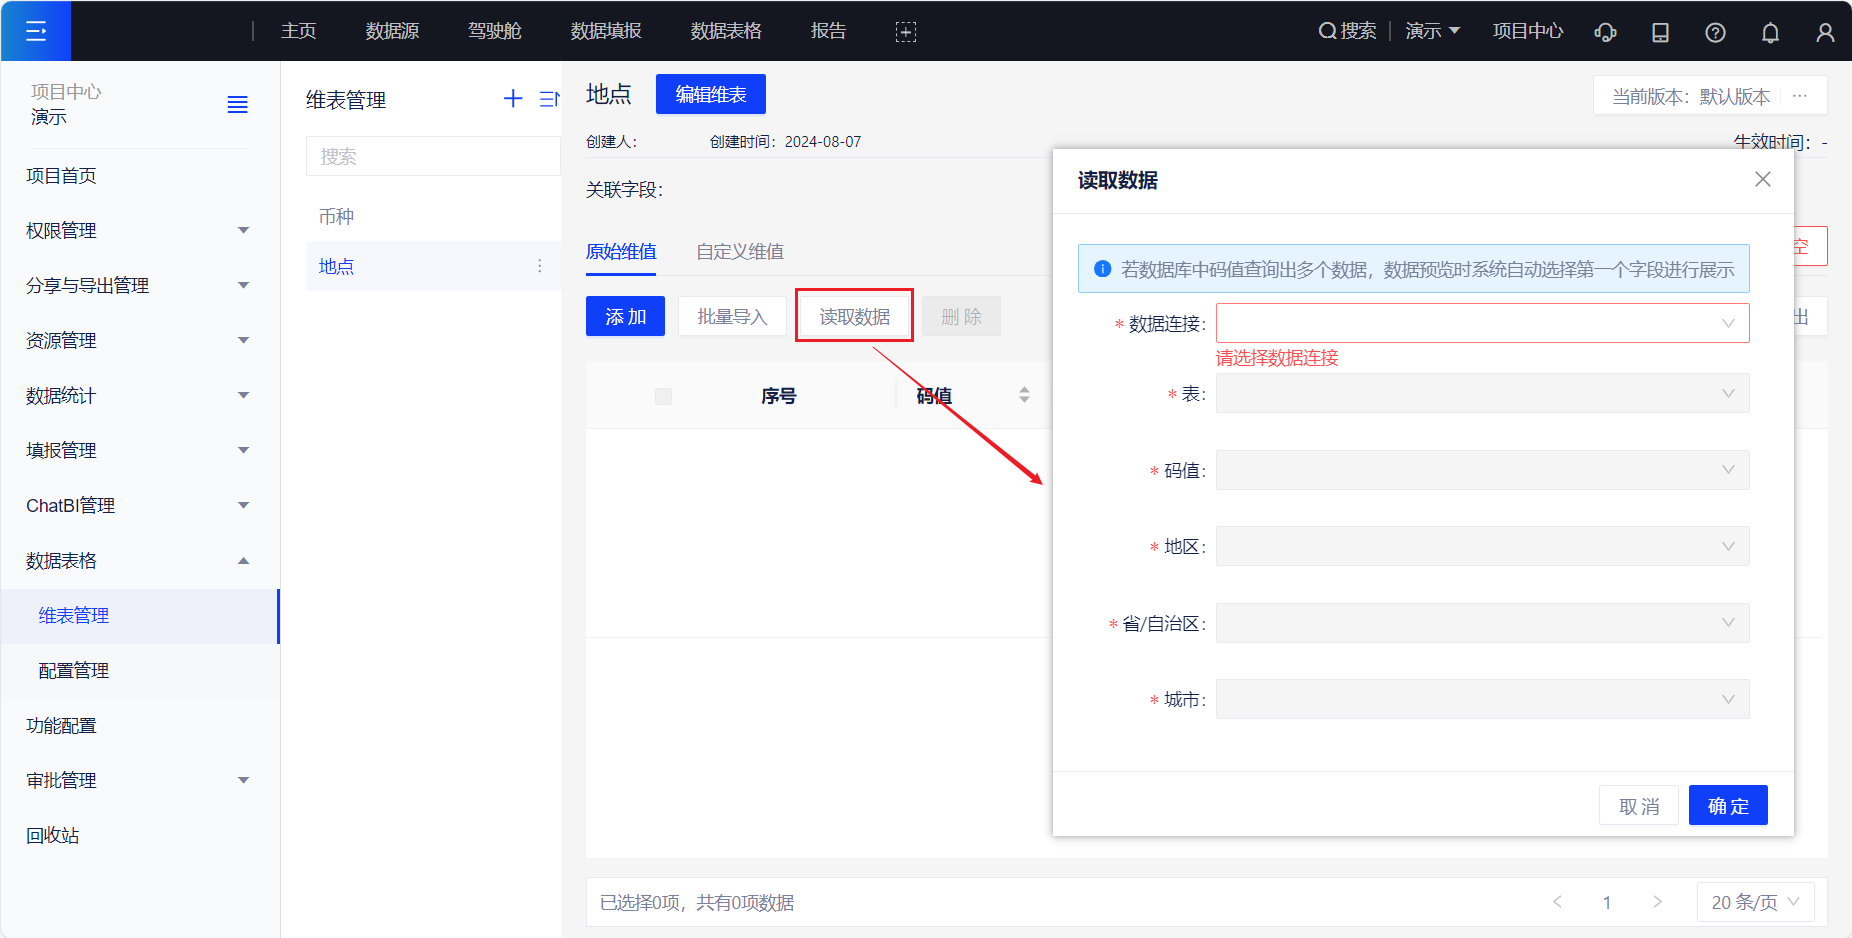Click the hamburger menu icon in top-left corner
The width and height of the screenshot is (1852, 938).
[36, 31]
